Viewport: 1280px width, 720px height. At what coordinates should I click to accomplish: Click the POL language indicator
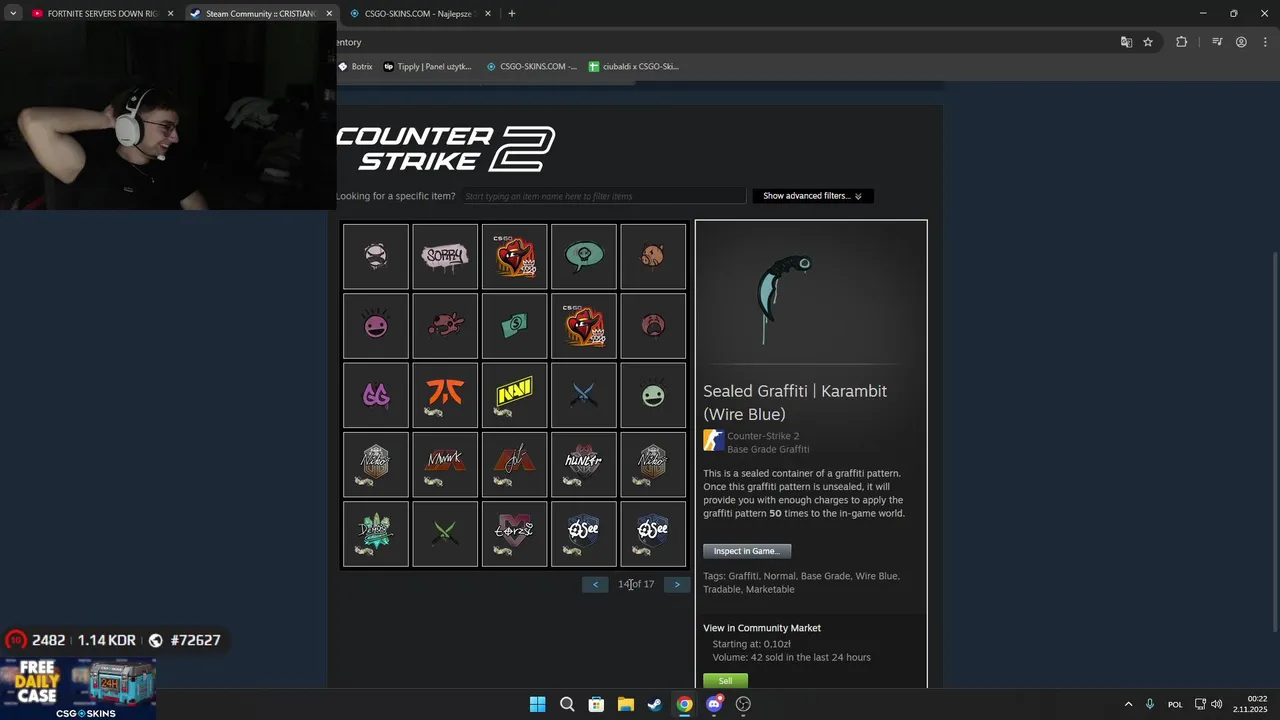(x=1175, y=704)
